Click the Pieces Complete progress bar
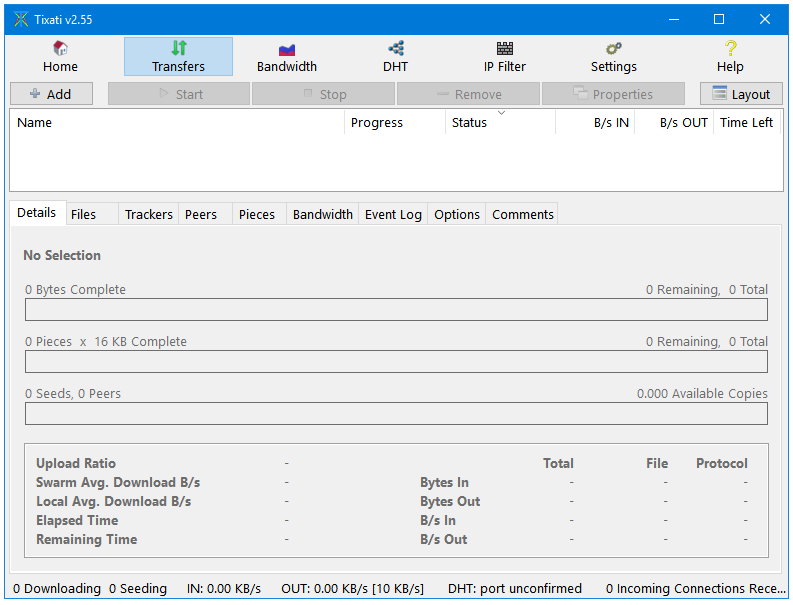The height and width of the screenshot is (605, 793). point(396,362)
